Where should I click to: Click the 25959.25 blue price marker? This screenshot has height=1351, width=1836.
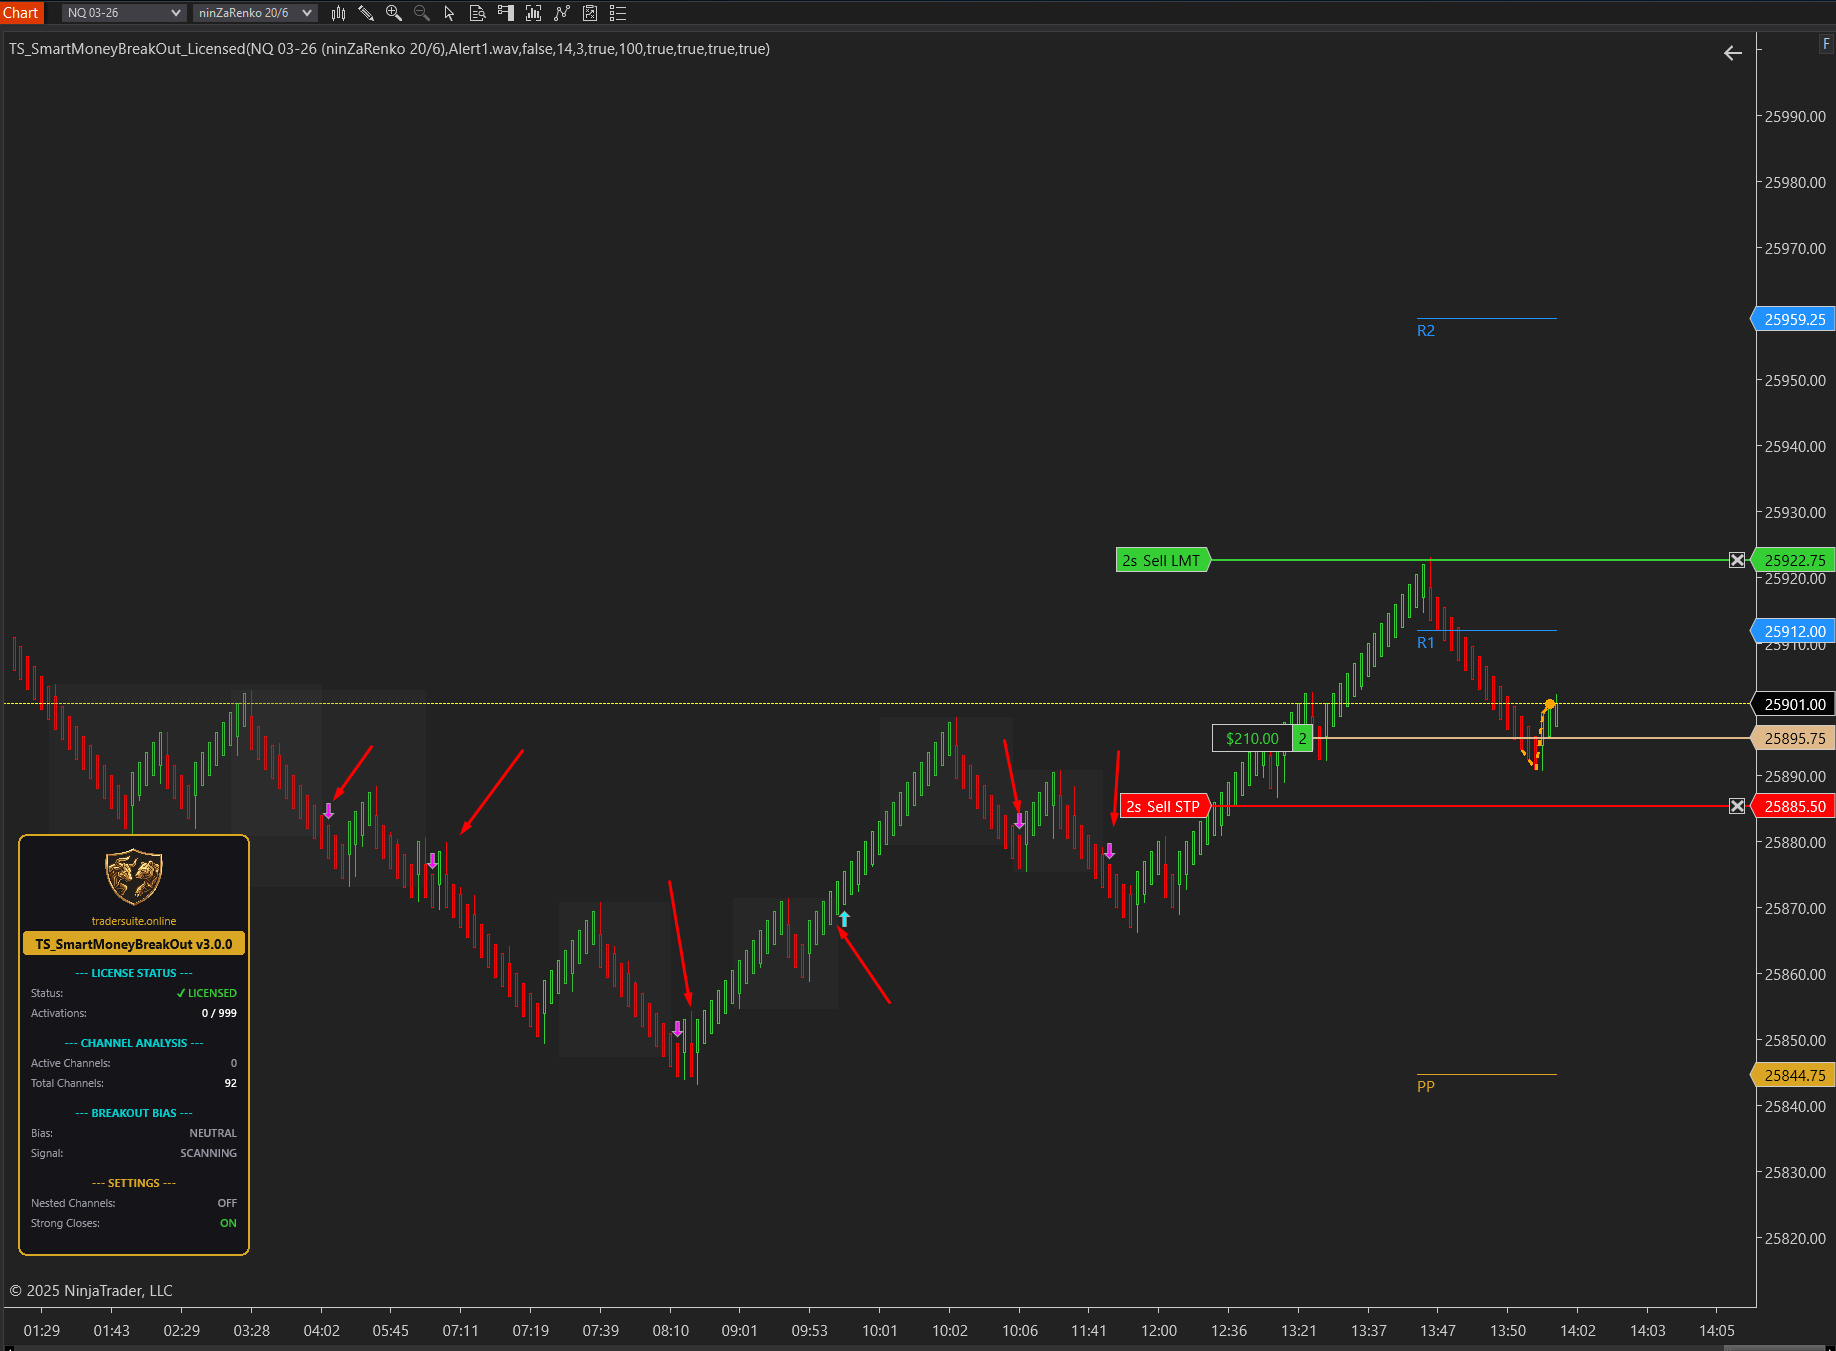tap(1794, 319)
